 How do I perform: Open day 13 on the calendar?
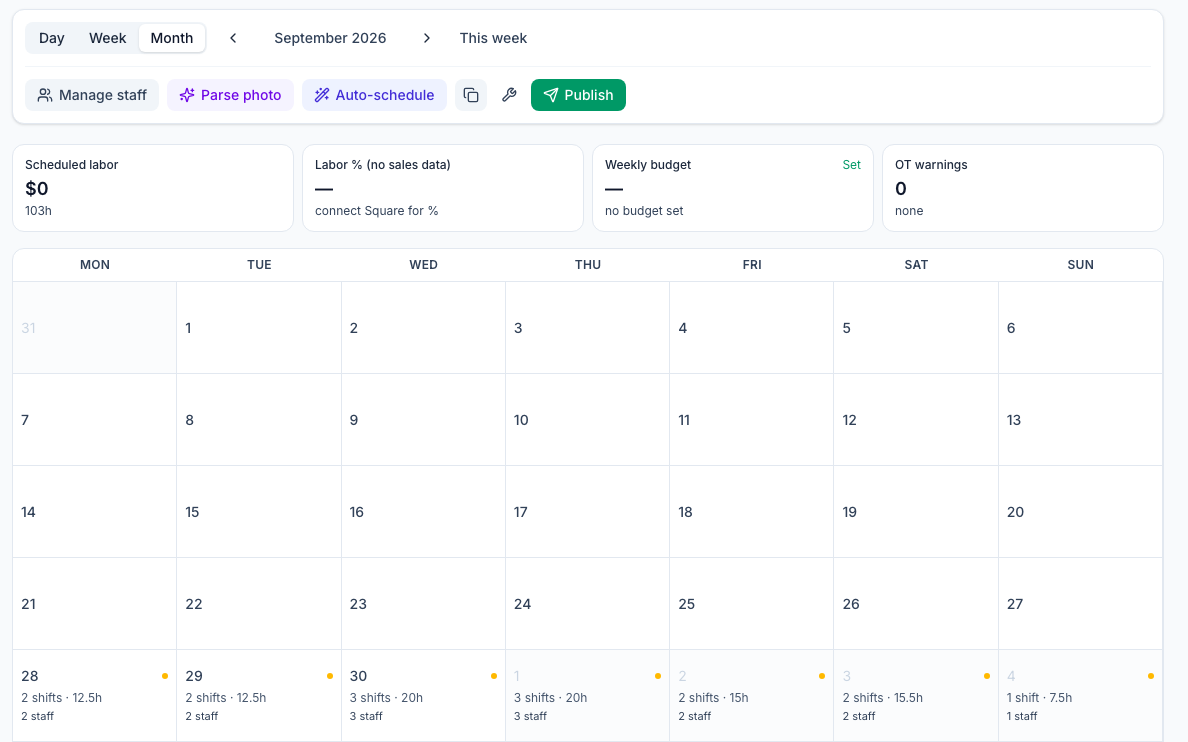tap(1080, 420)
